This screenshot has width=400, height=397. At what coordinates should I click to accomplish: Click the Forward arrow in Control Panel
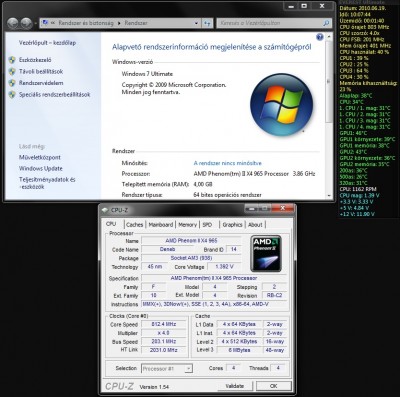(x=26, y=23)
